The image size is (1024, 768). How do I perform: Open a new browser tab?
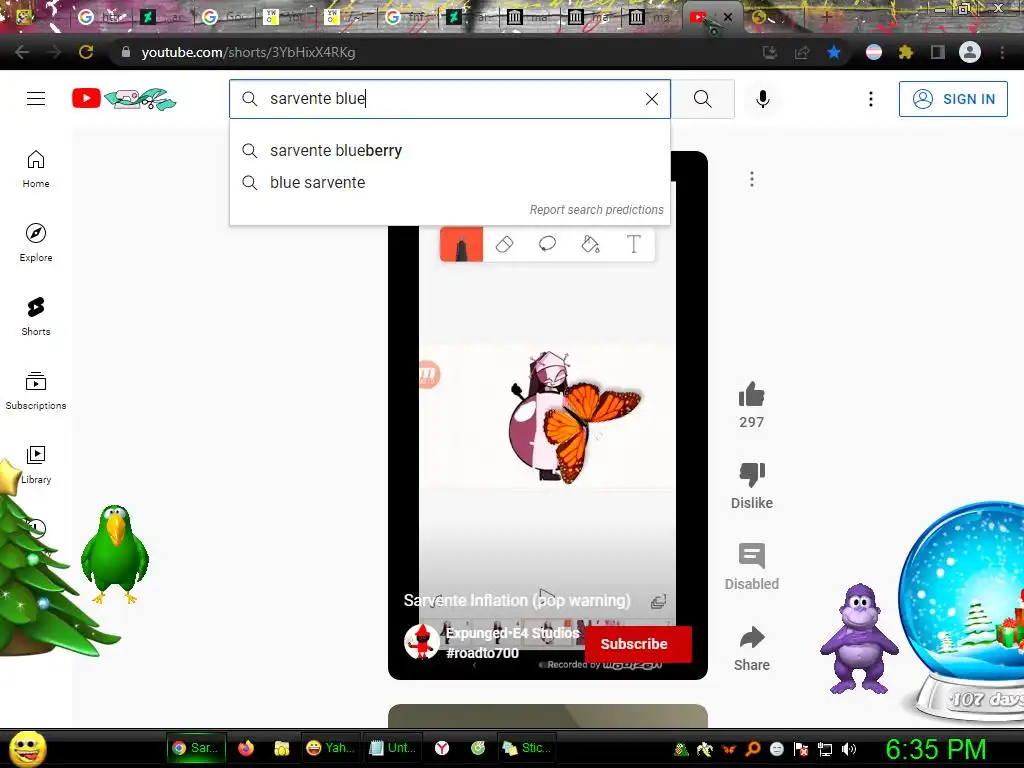click(x=826, y=17)
